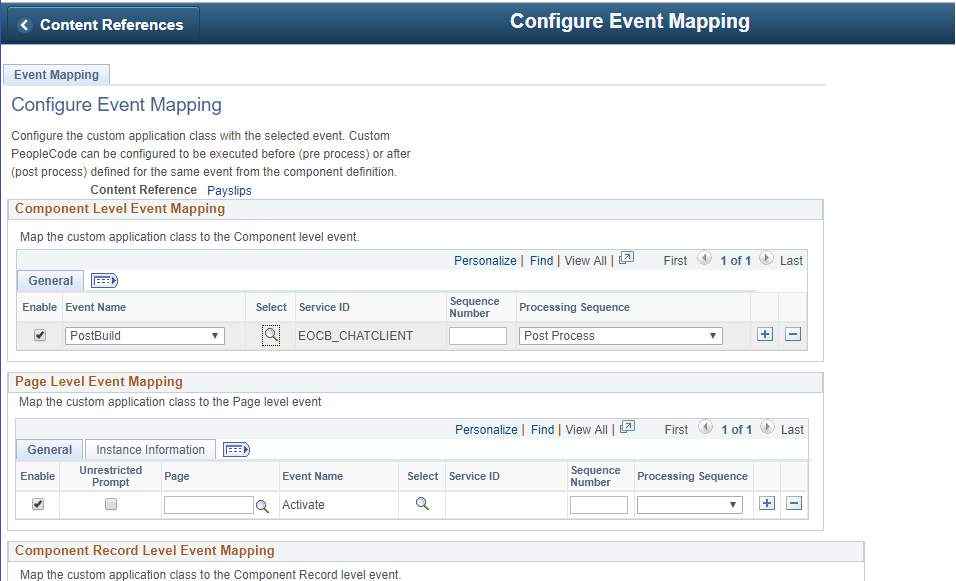
Task: Click Component Record Level Event Mapping heading
Action: (x=144, y=551)
